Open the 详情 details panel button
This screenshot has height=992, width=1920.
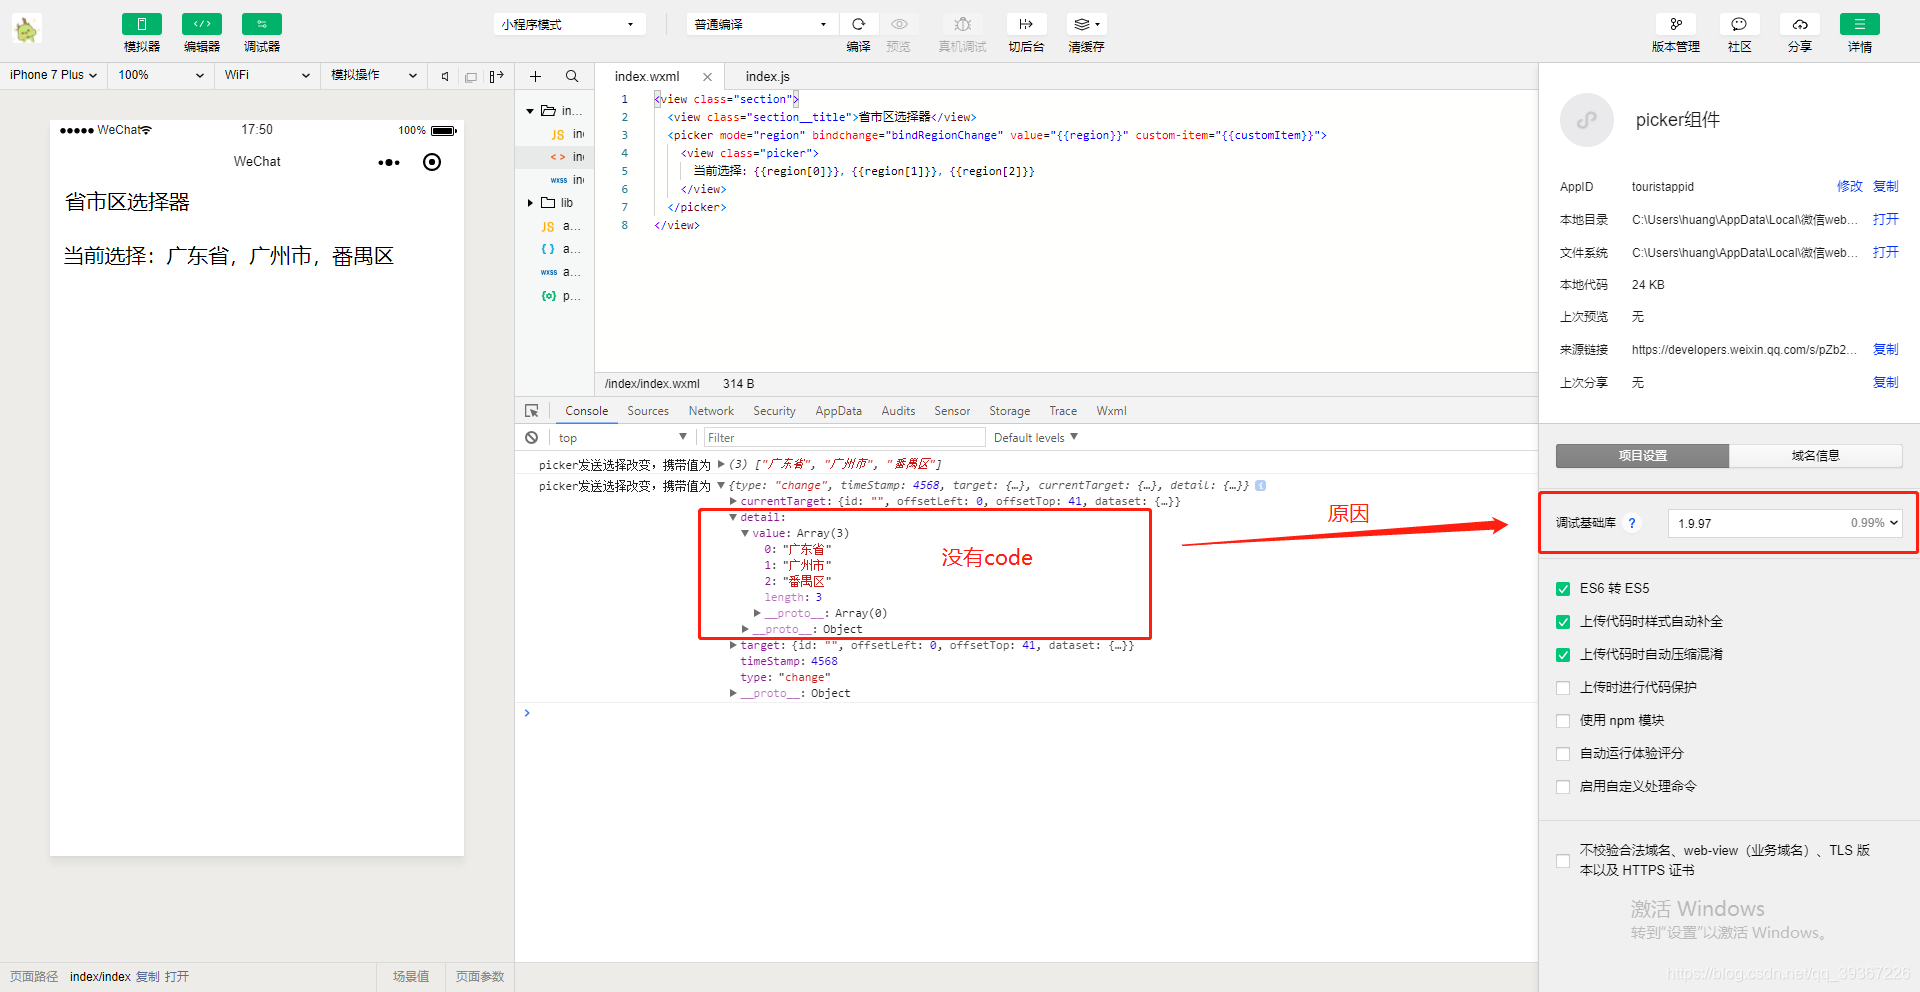pyautogui.click(x=1859, y=24)
